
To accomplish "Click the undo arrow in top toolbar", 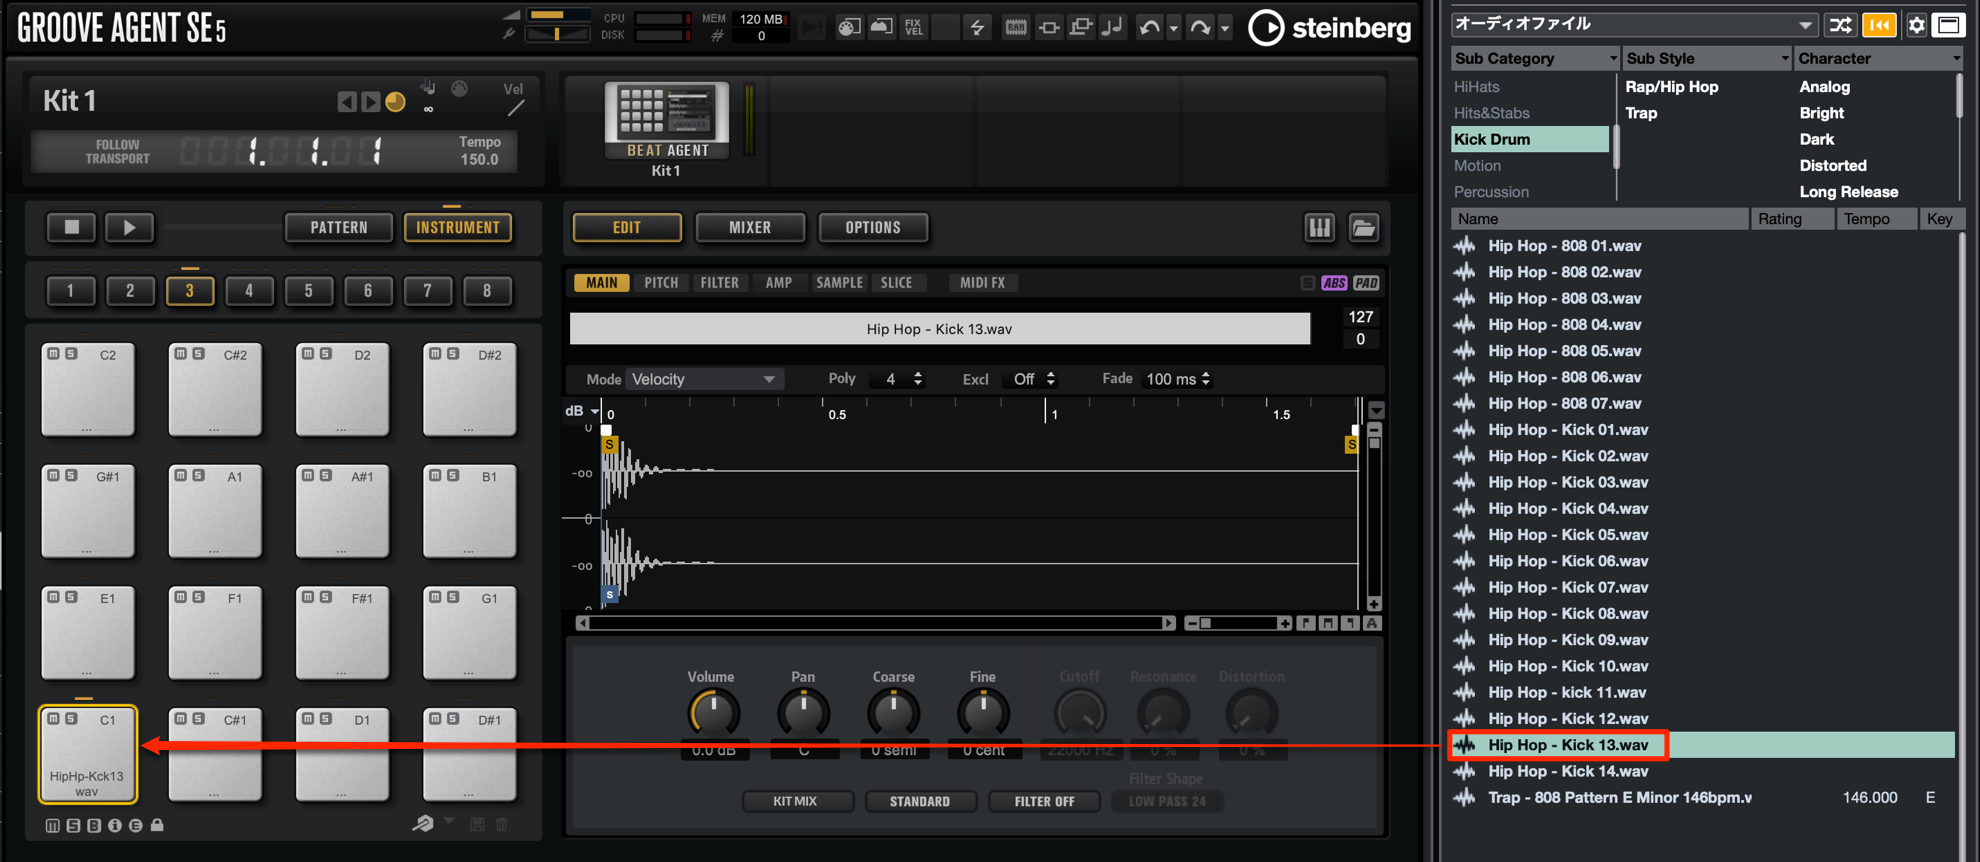I will pyautogui.click(x=1150, y=28).
